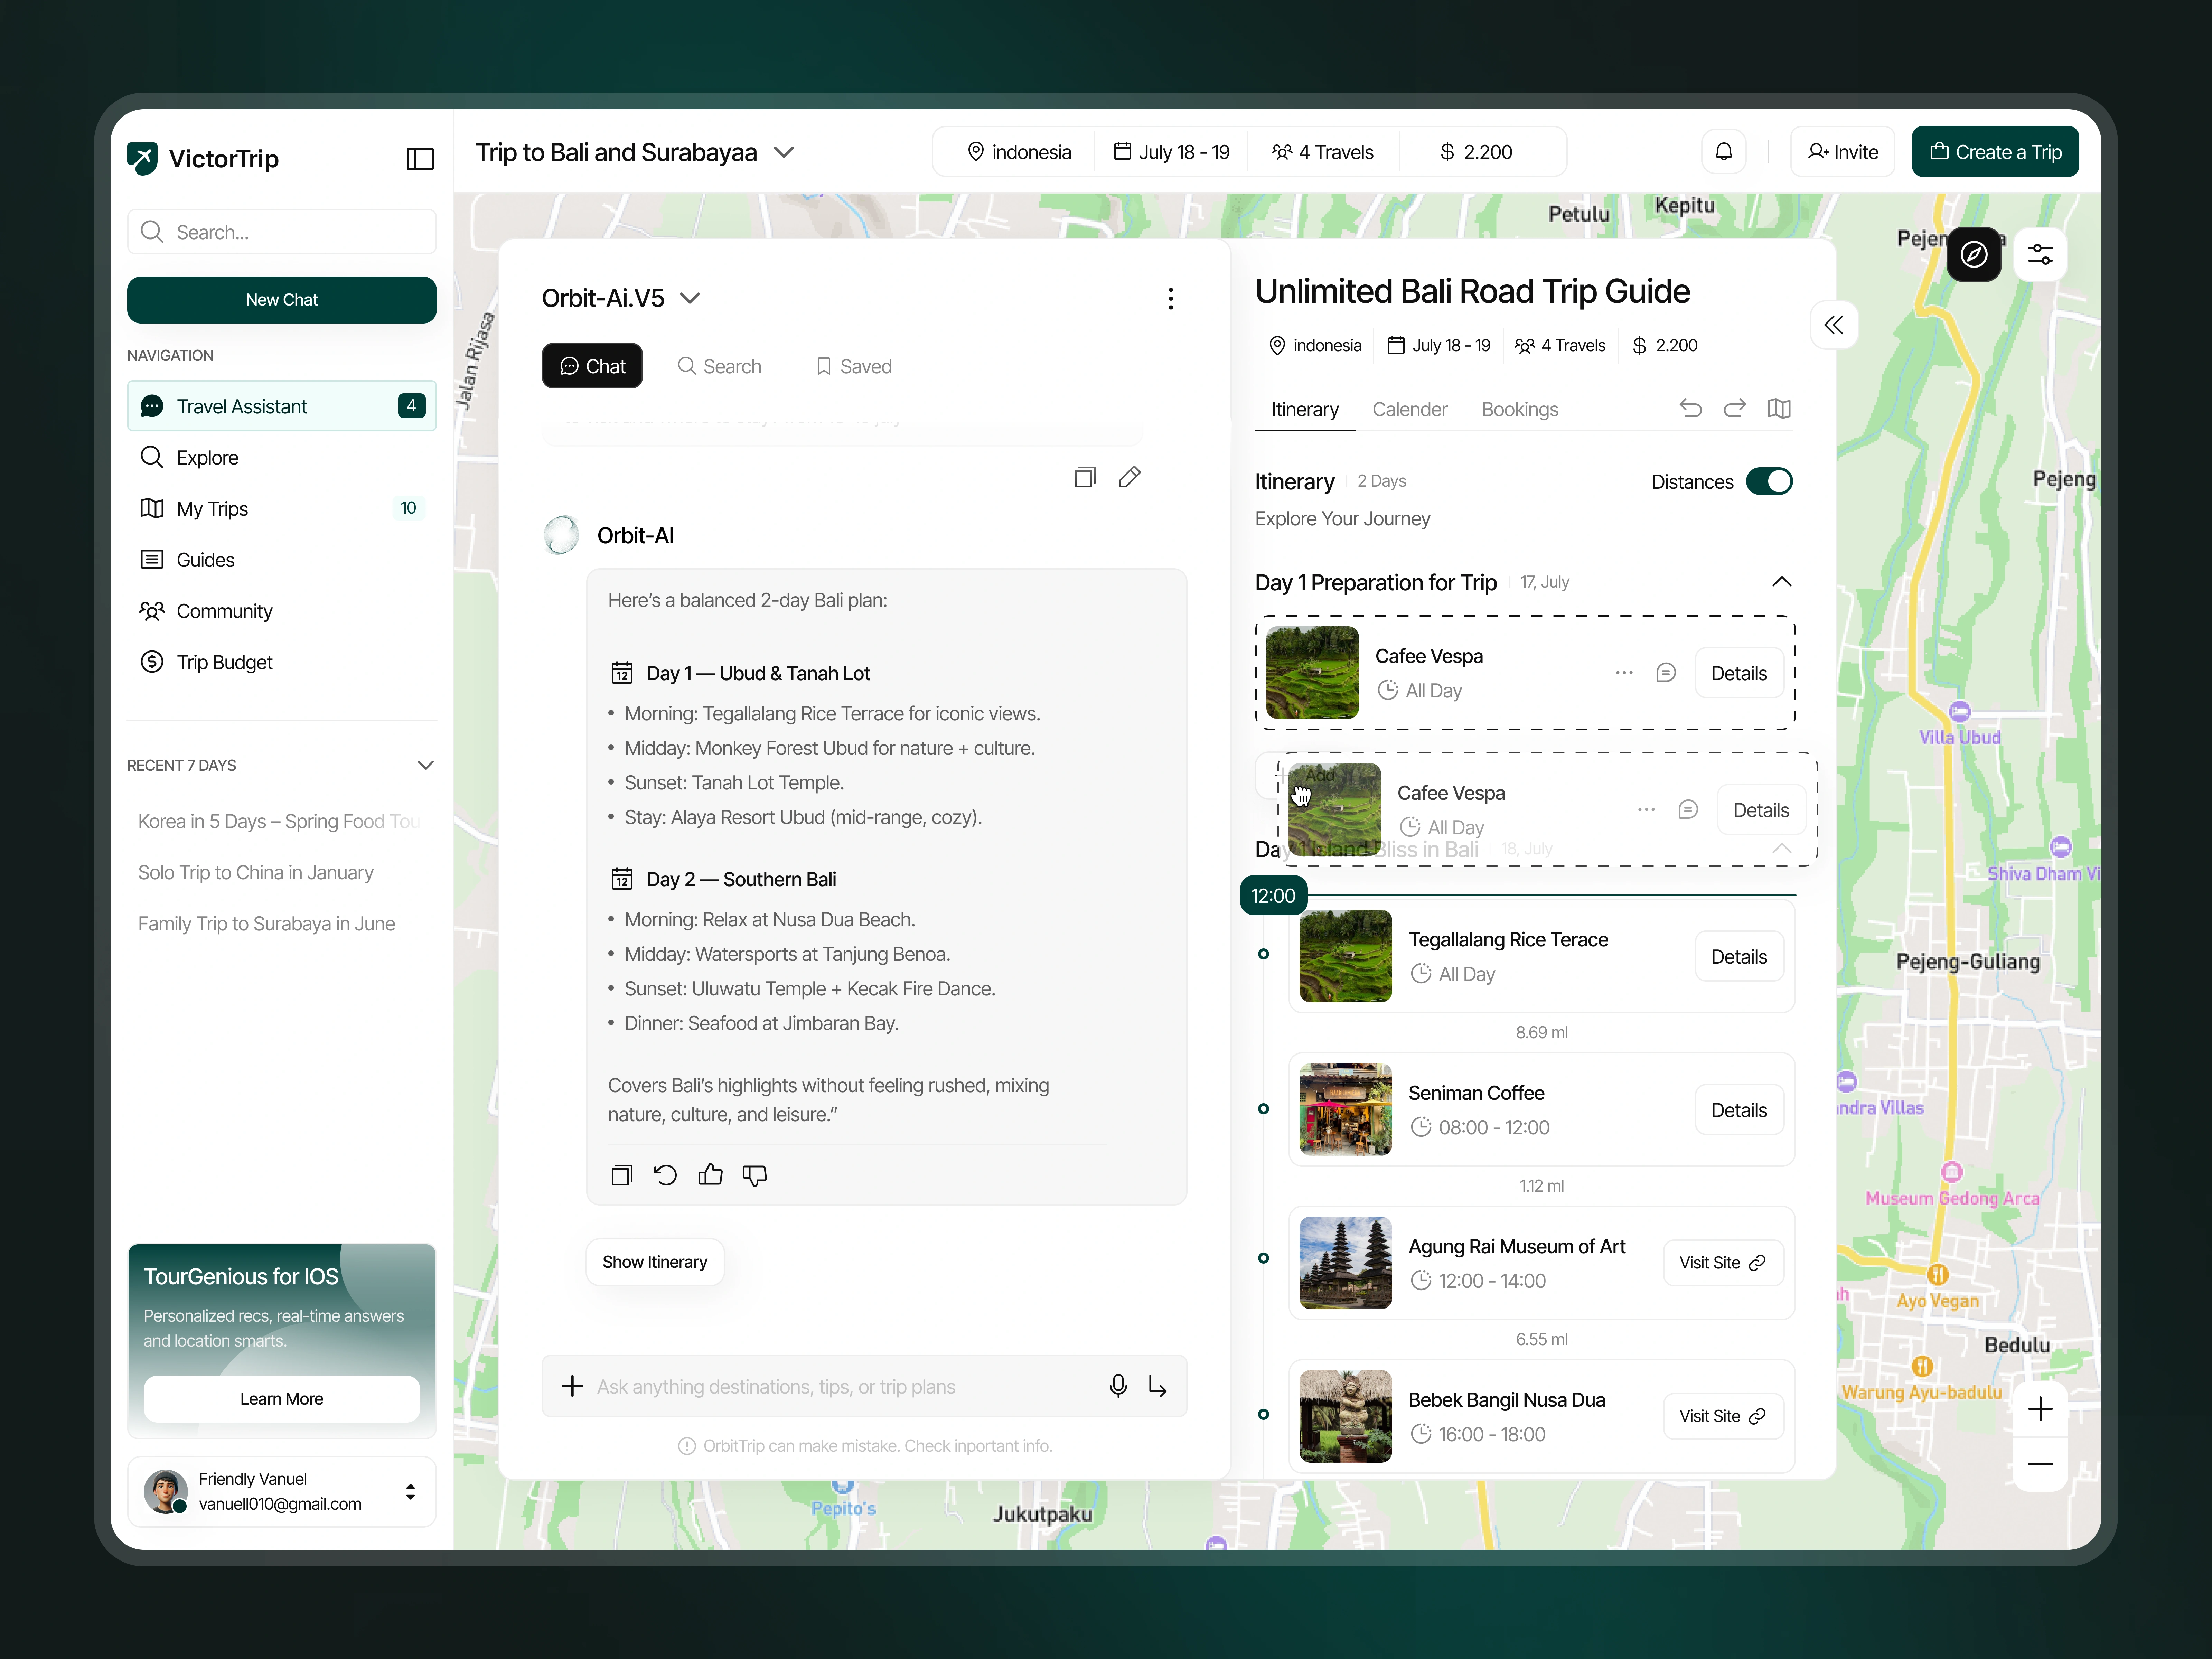Open the notifications bell
Image resolution: width=2212 pixels, height=1659 pixels.
pos(1724,152)
